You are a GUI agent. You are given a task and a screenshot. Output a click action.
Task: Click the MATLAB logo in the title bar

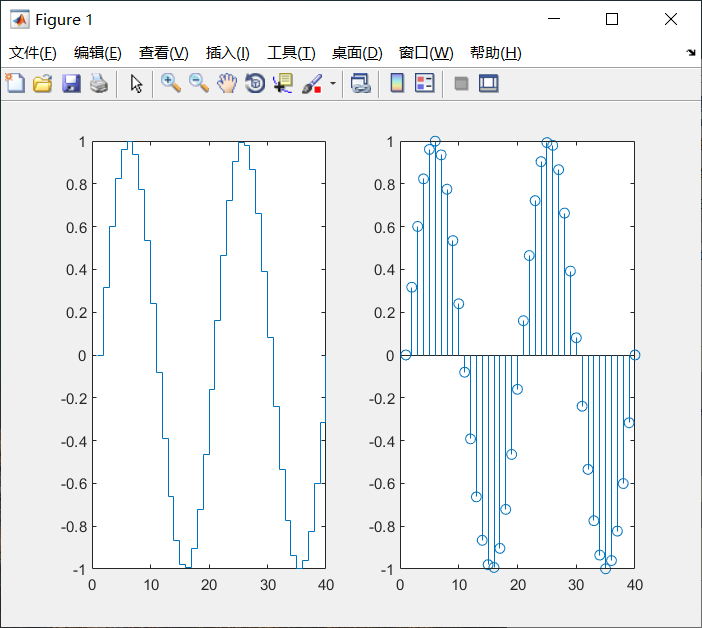tap(20, 20)
